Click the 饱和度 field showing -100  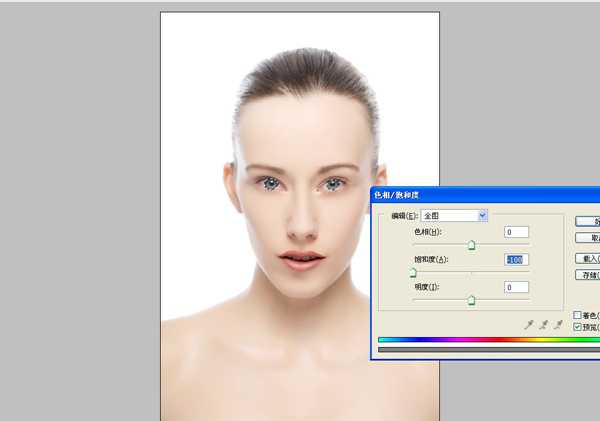pos(516,260)
